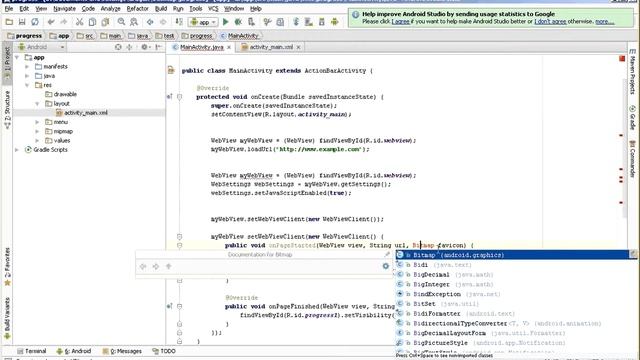
Task: Click the documentation popup pin icon
Action: pos(387,254)
